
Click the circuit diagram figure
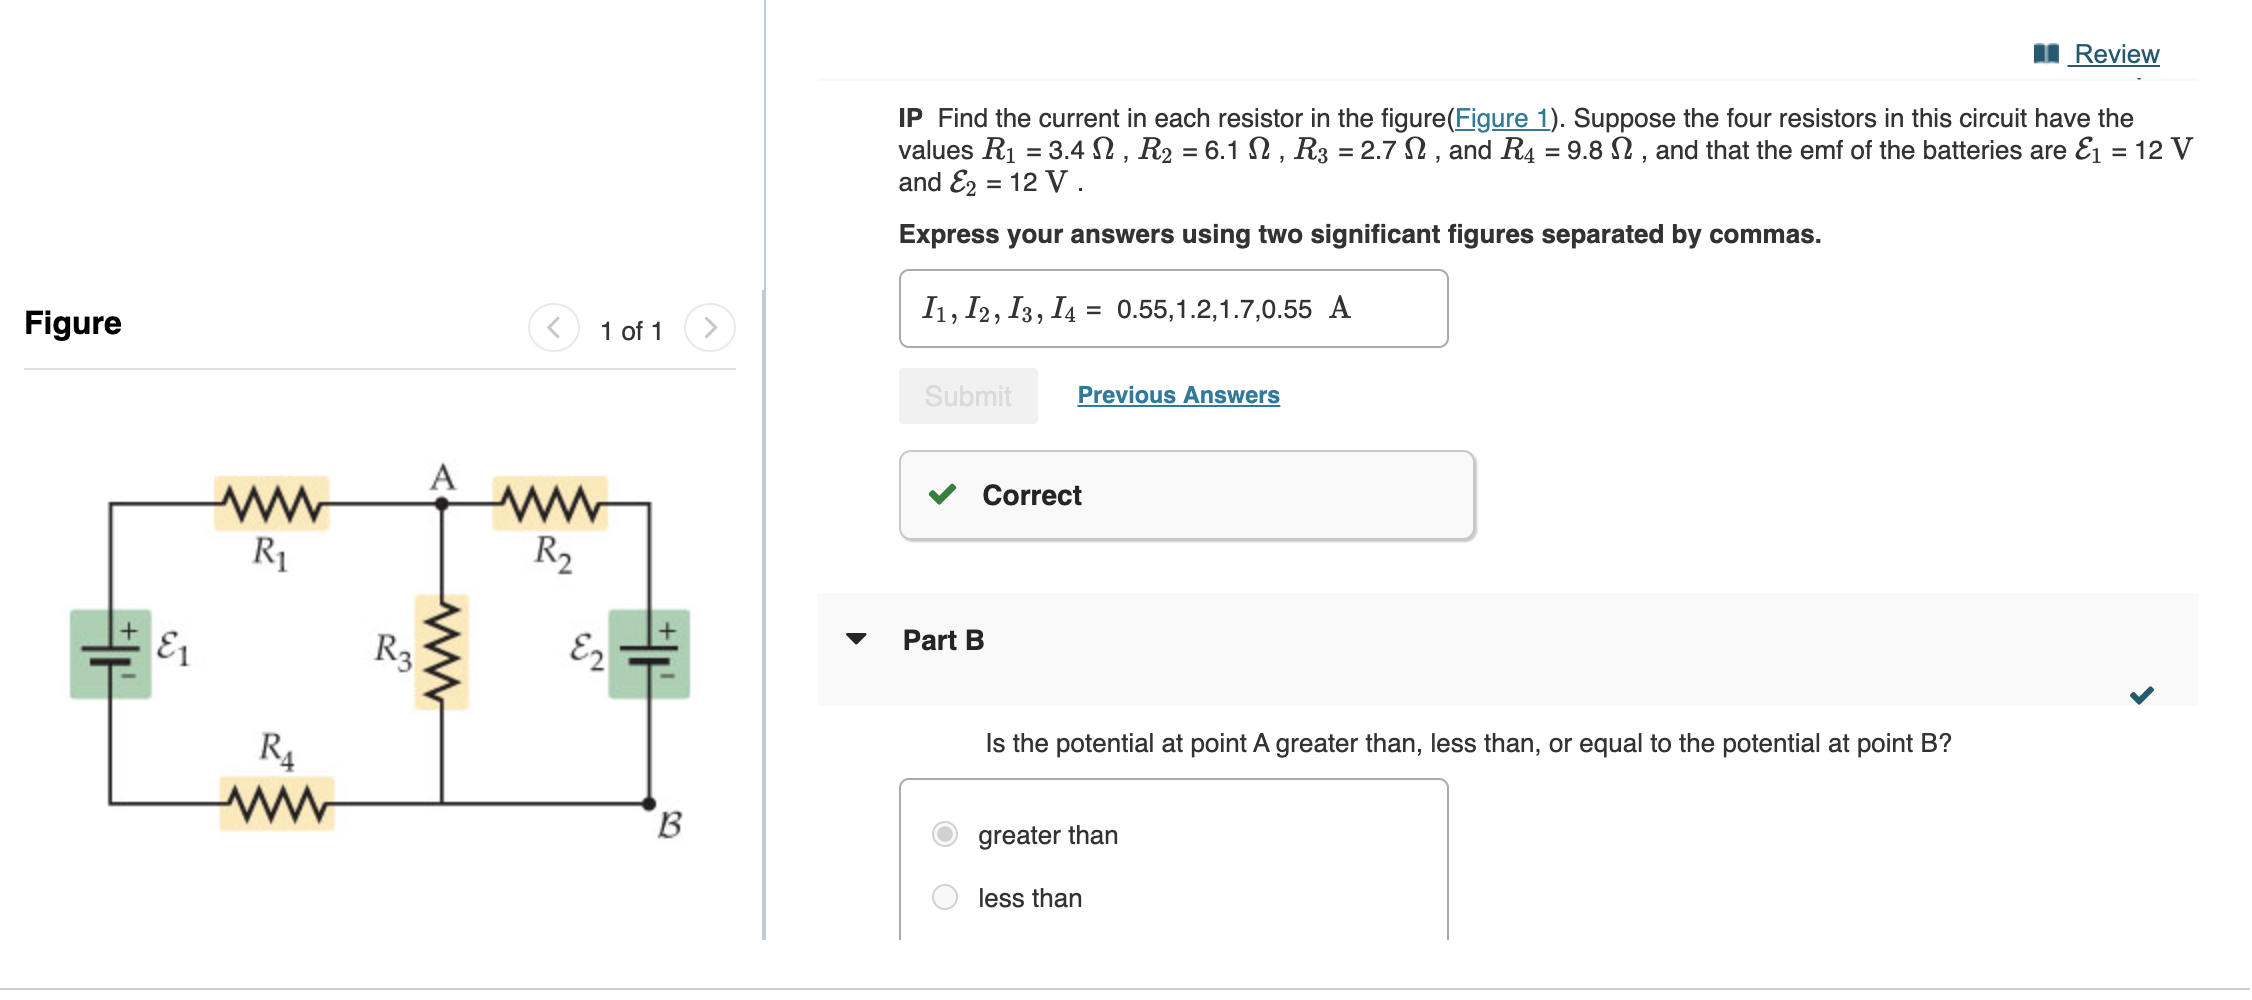[x=380, y=660]
